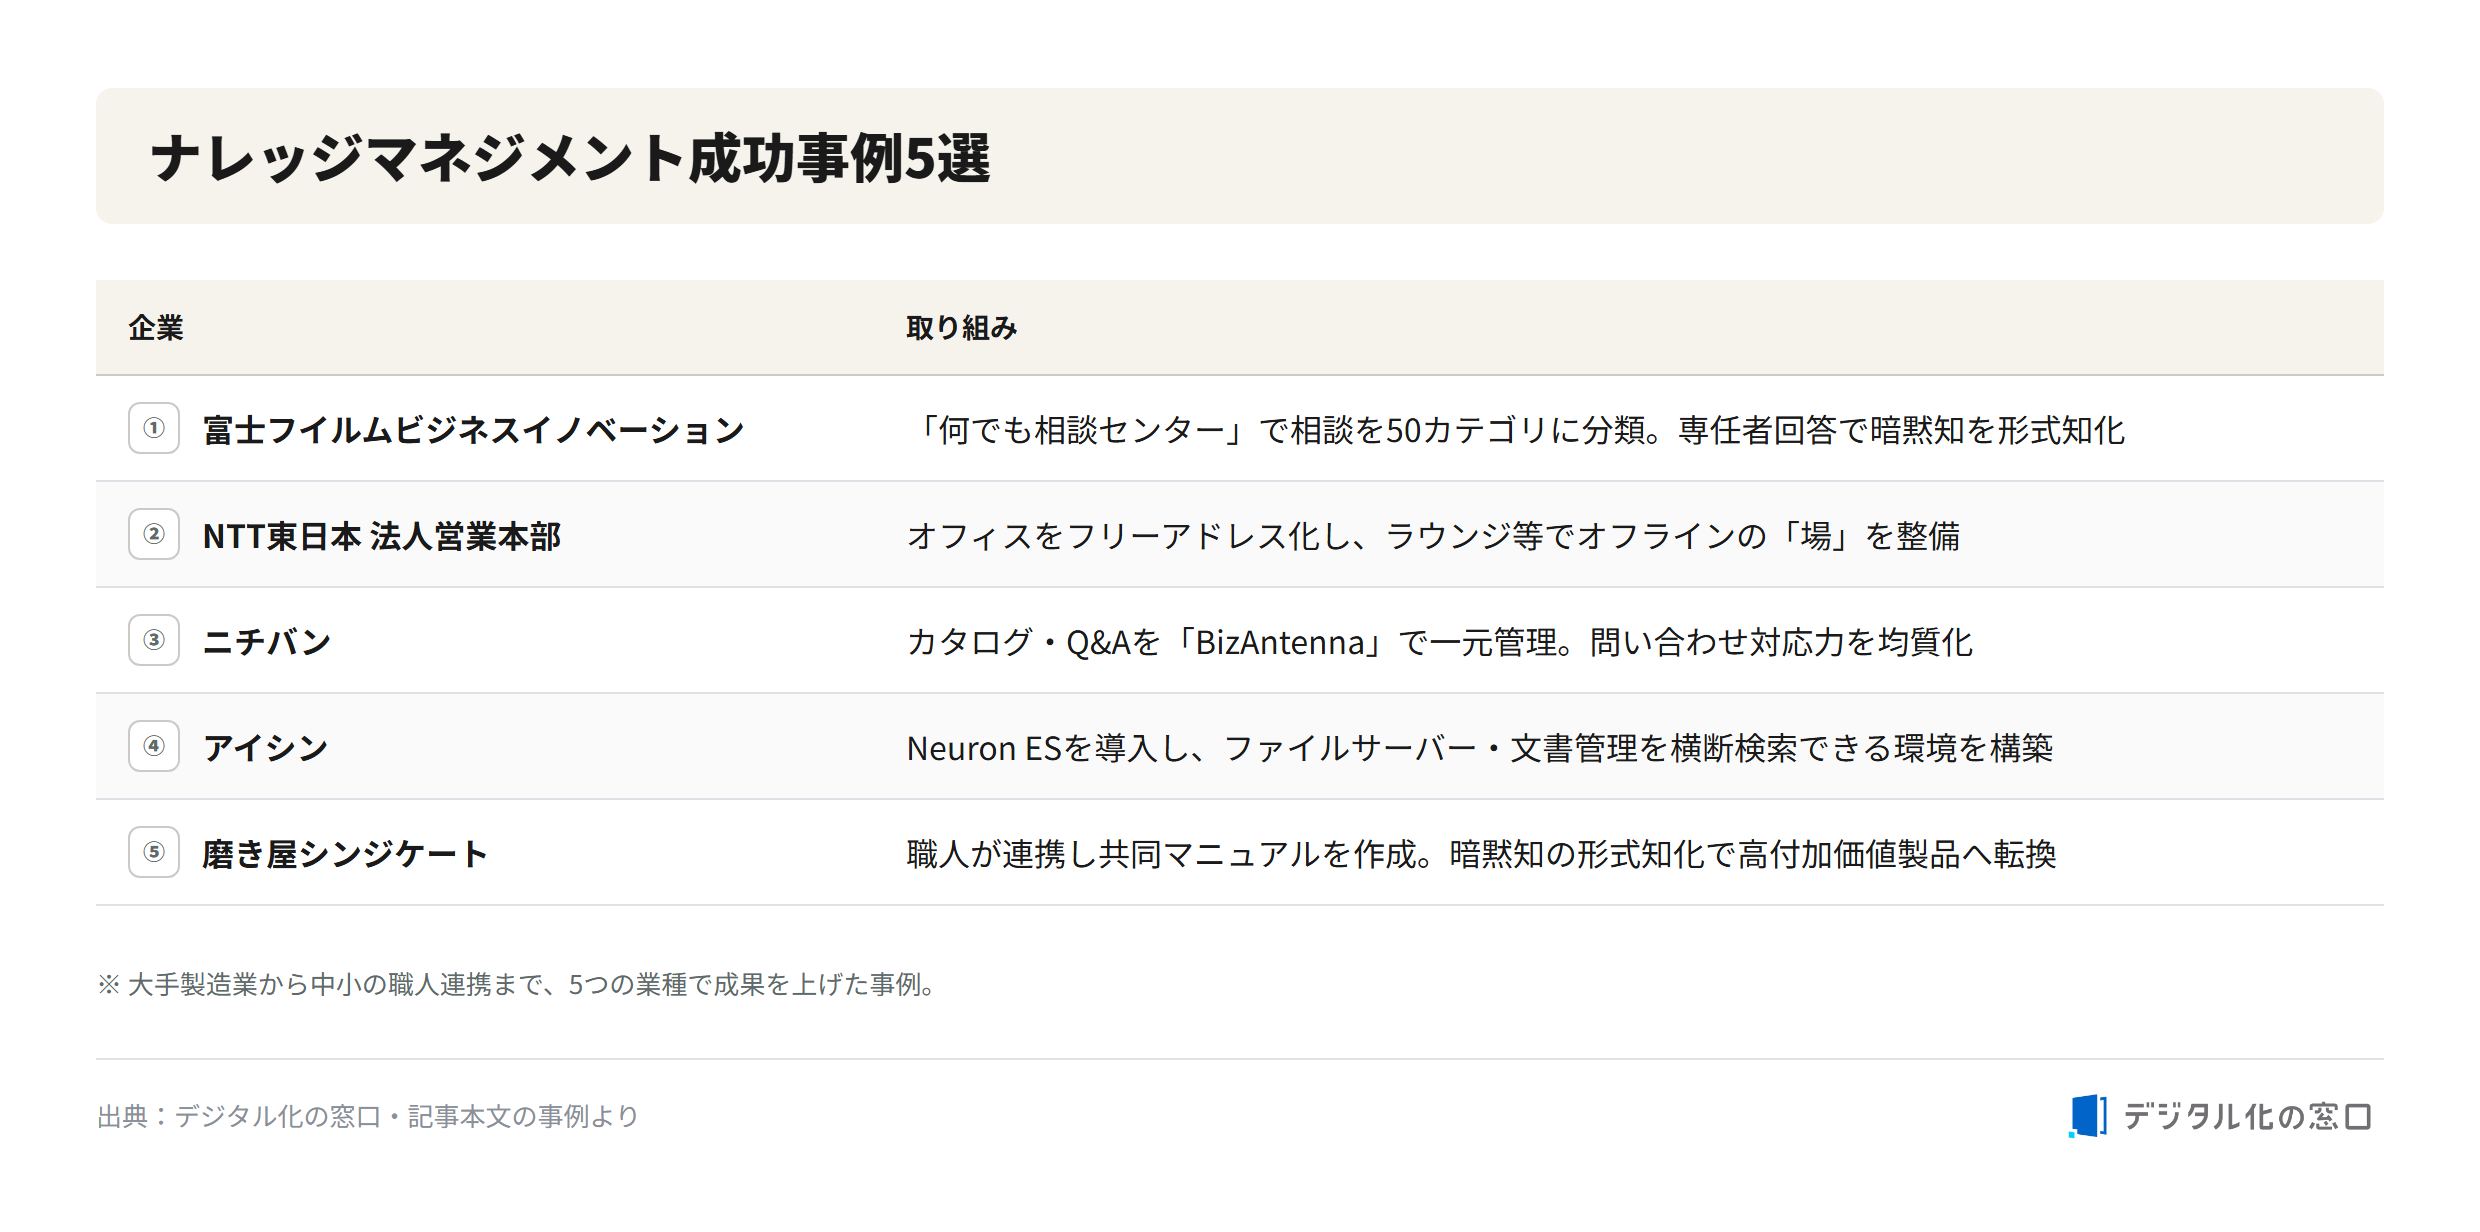Screen dimensions: 2480x1232
Task: Click the アイシン company name
Action: [265, 748]
